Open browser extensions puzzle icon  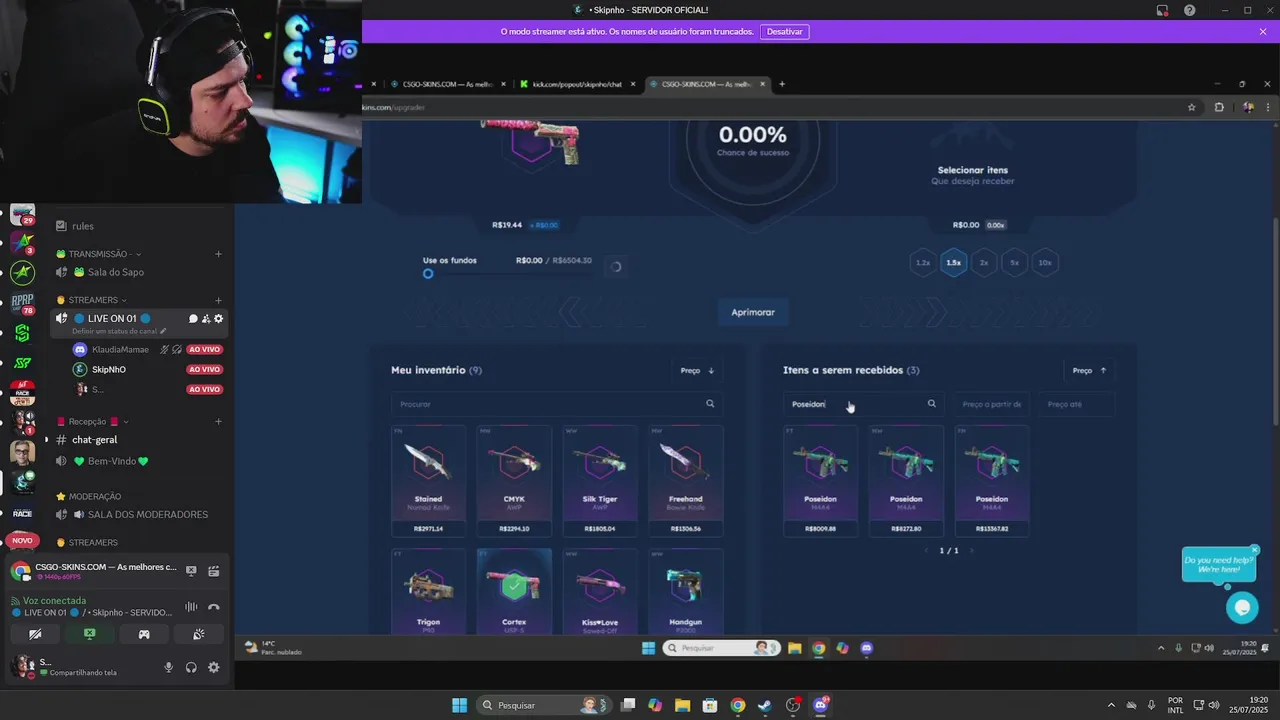pyautogui.click(x=1219, y=107)
